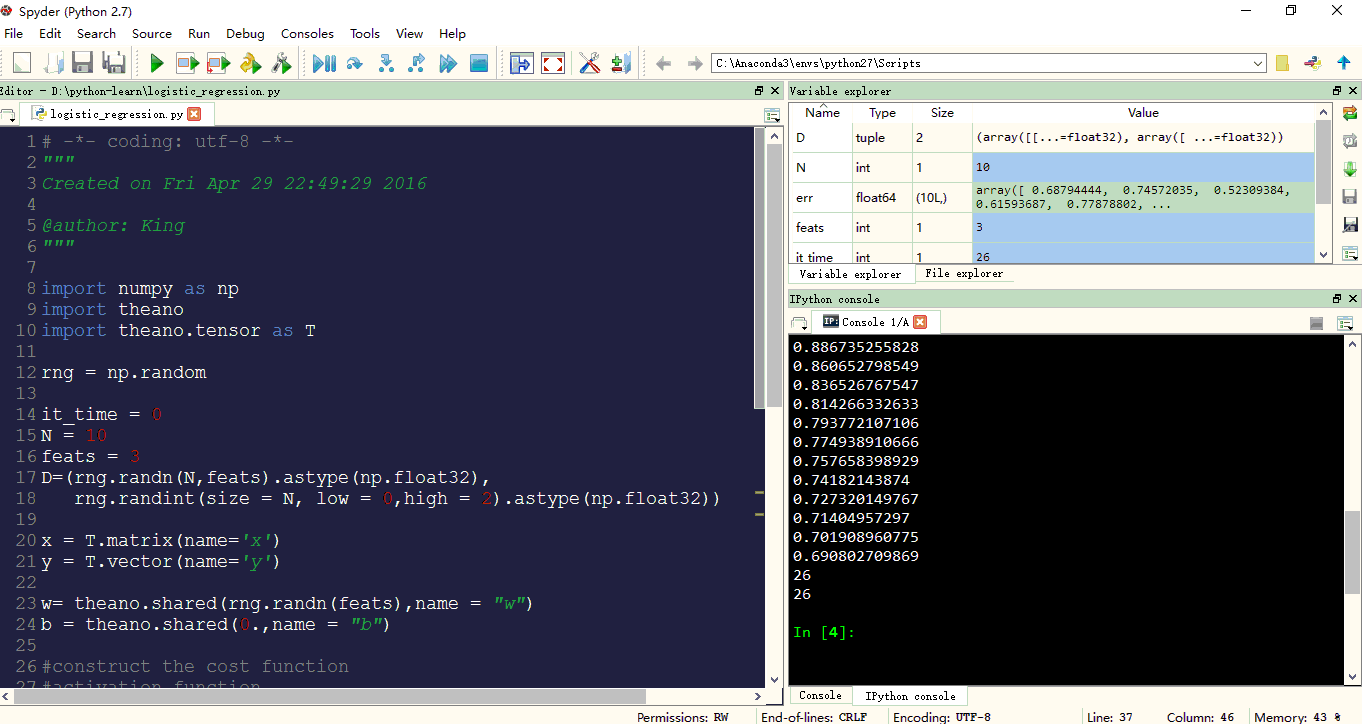Open Preferences wrench-screwdriver icon

[590, 64]
